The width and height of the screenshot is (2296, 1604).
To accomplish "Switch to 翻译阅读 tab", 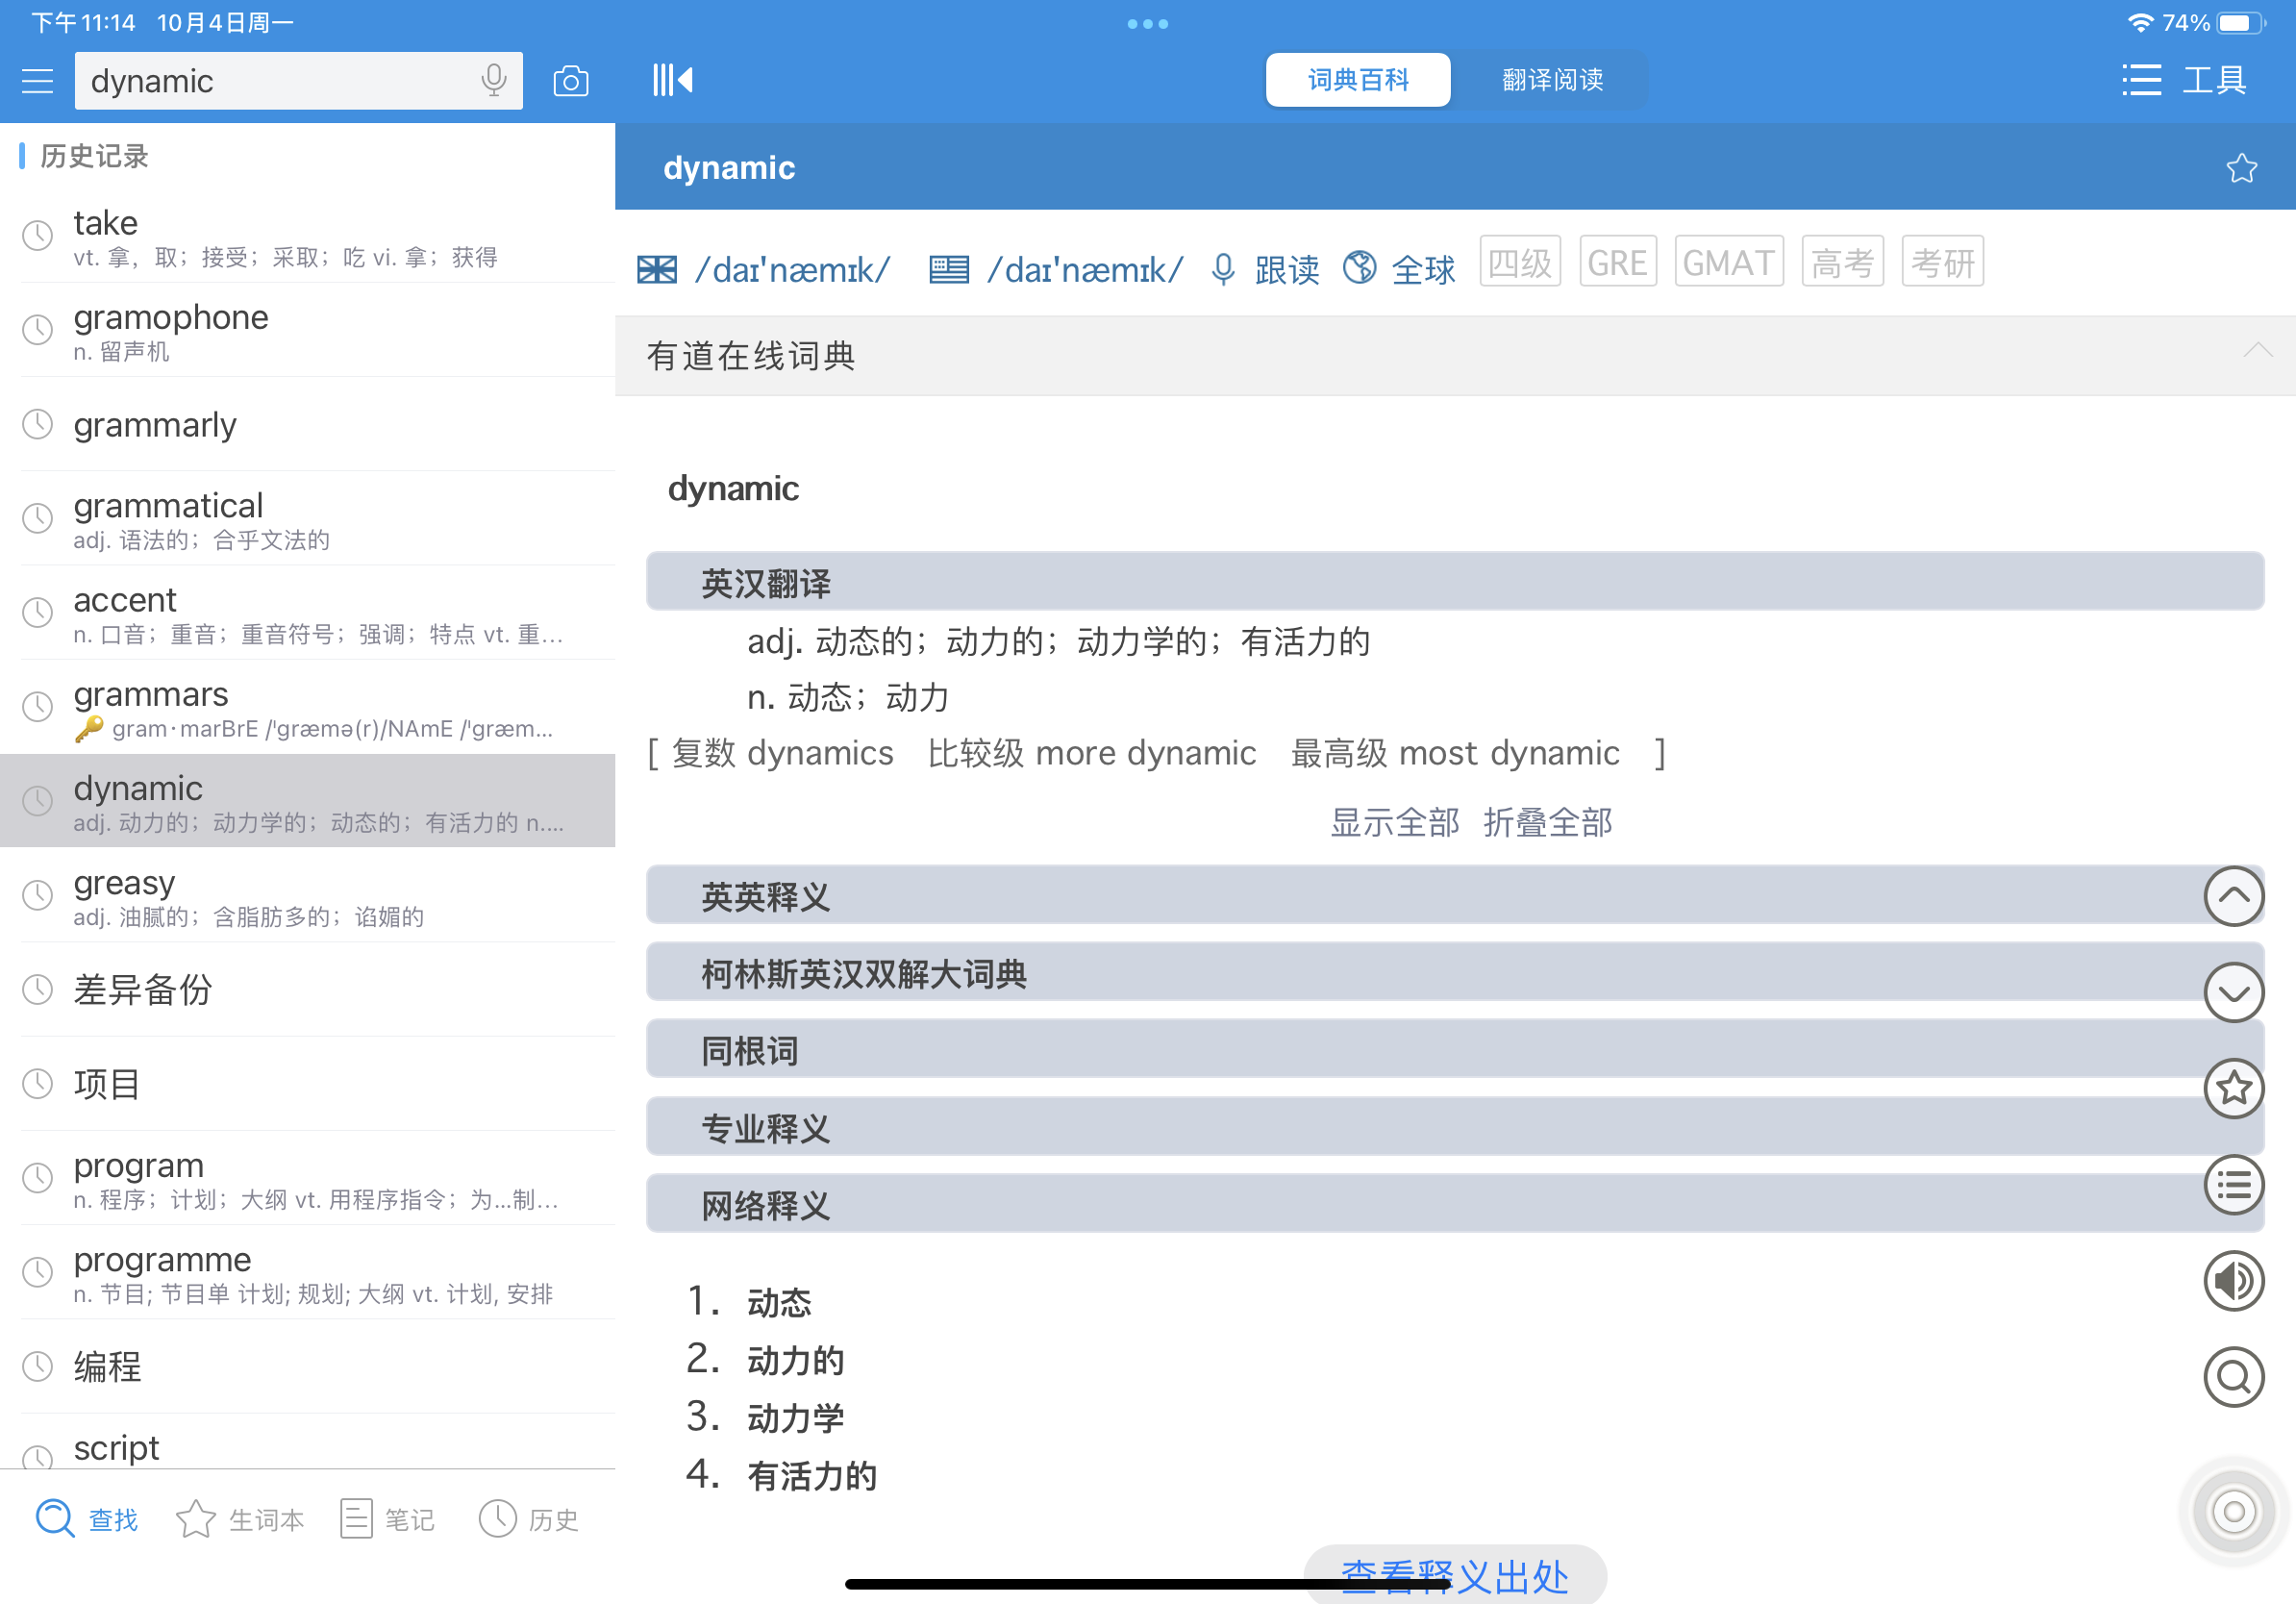I will [x=1551, y=80].
